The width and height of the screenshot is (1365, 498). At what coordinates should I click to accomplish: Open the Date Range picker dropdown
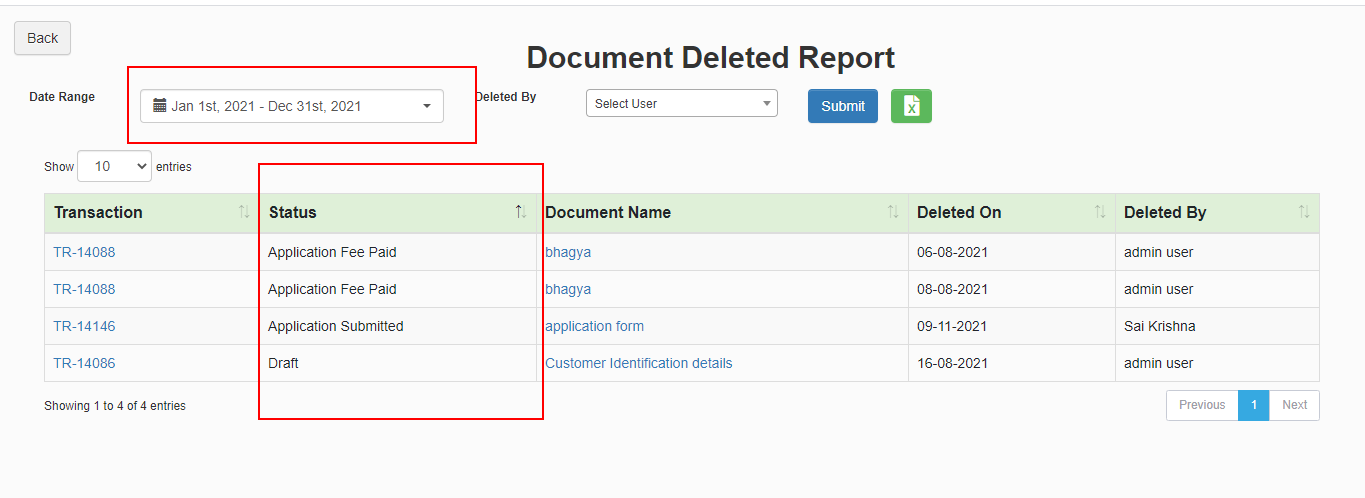coord(292,106)
